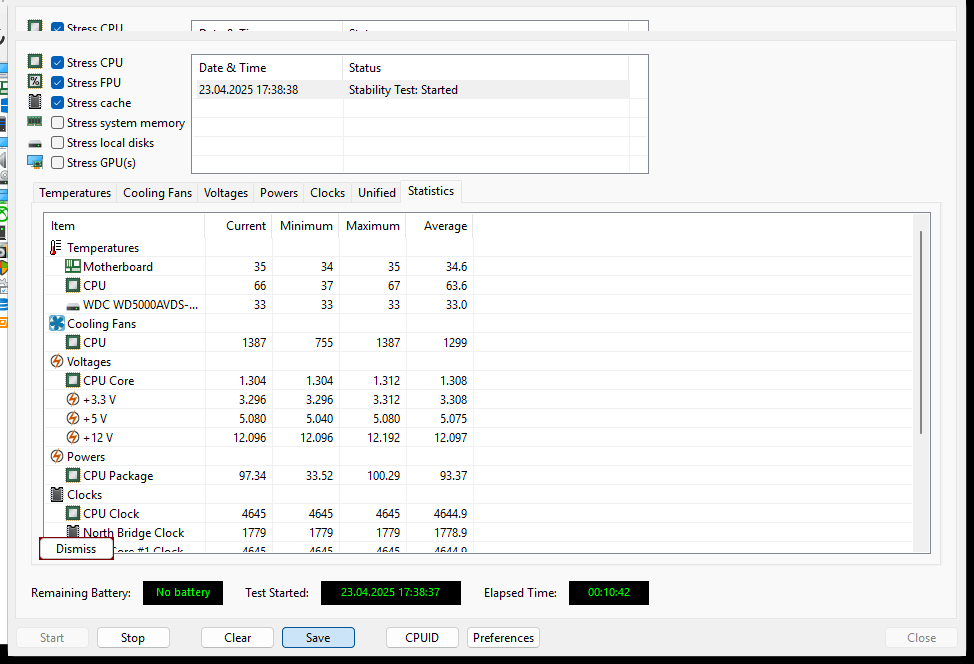Open the Cooling Fans tab
The height and width of the screenshot is (664, 974).
157,193
